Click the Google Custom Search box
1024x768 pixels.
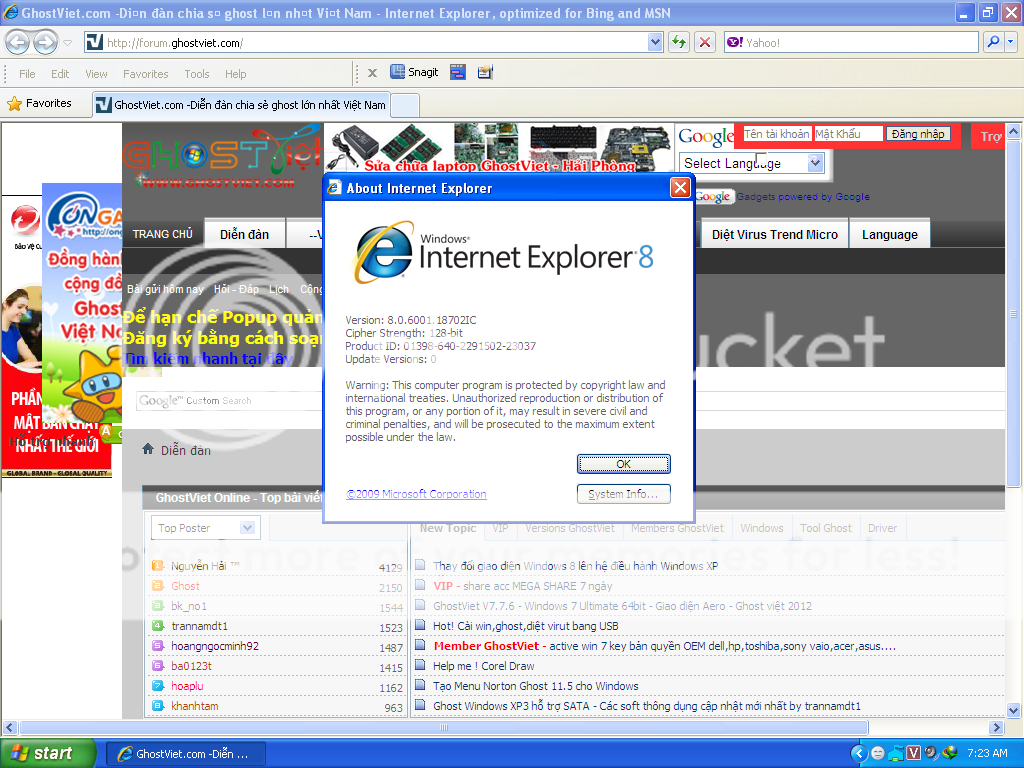coord(229,400)
